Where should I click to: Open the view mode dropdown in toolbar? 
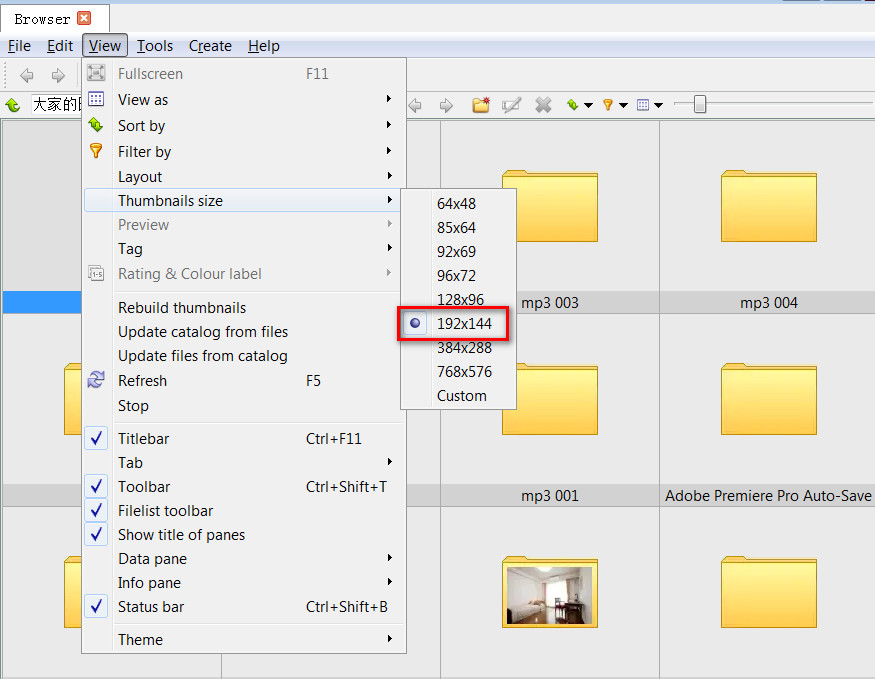click(x=649, y=105)
